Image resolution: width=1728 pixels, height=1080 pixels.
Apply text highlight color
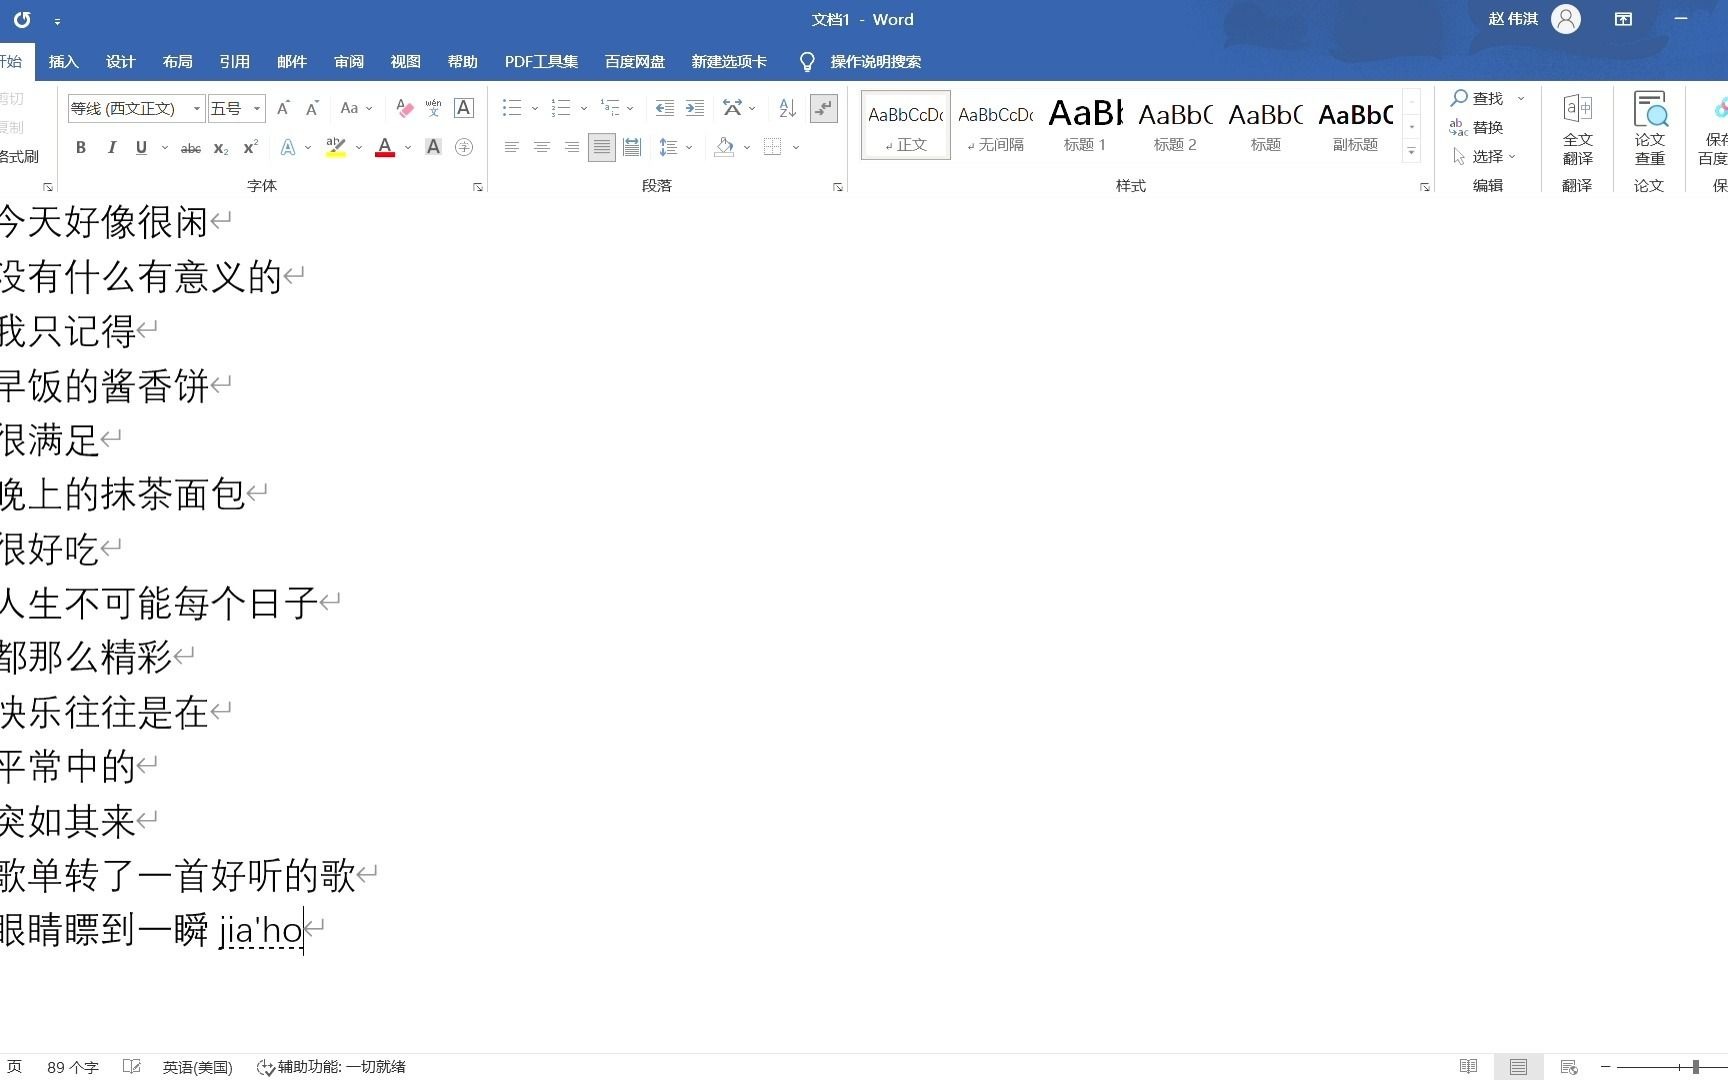click(x=336, y=148)
